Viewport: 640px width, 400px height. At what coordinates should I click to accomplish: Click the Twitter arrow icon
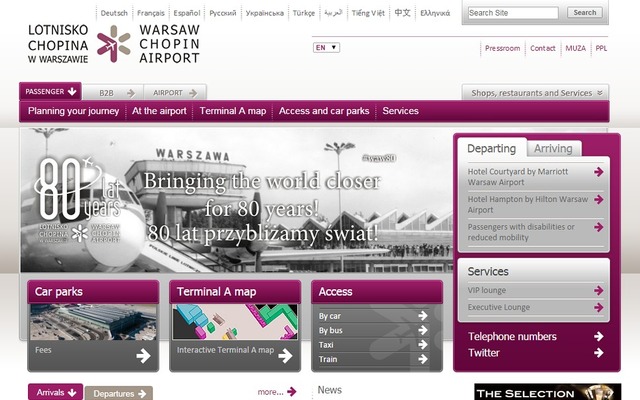pyautogui.click(x=598, y=353)
